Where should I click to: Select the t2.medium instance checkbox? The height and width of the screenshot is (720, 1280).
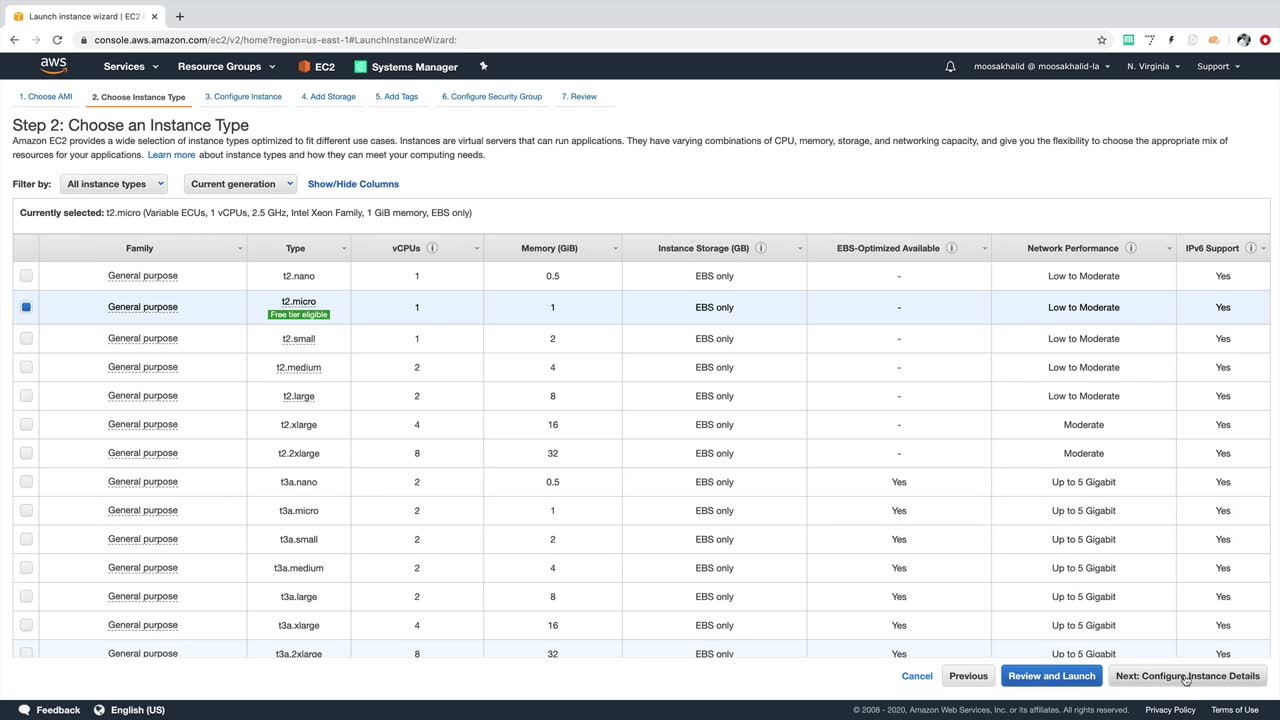[x=26, y=367]
